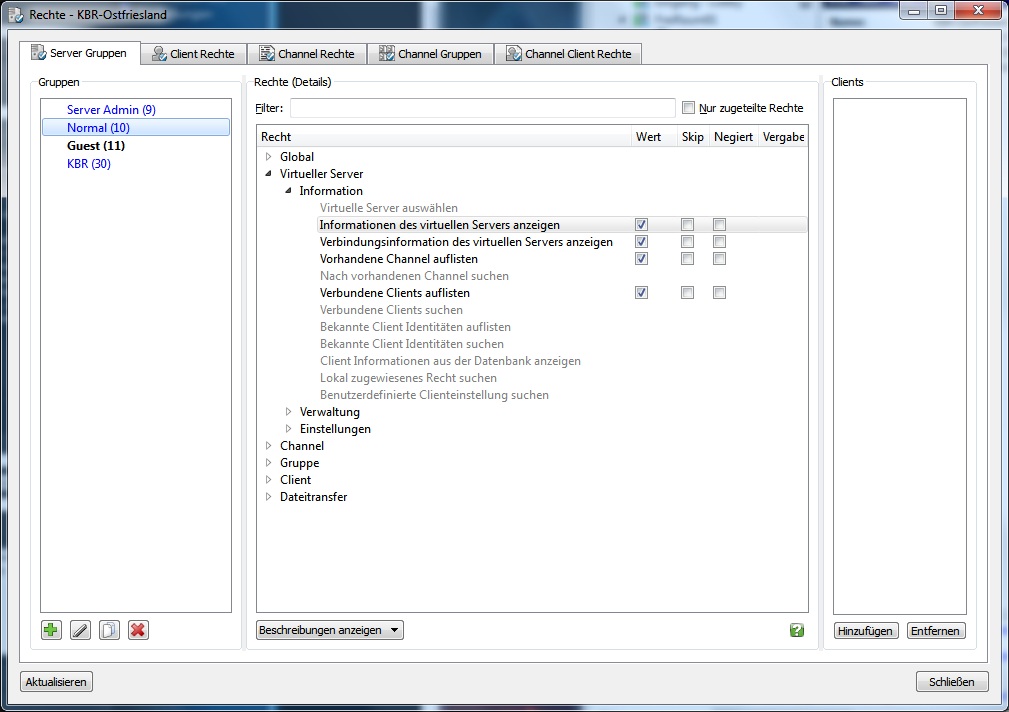This screenshot has height=712, width=1009.
Task: Uncheck Wert for Vorhandene Channel auflisten
Action: 641,259
